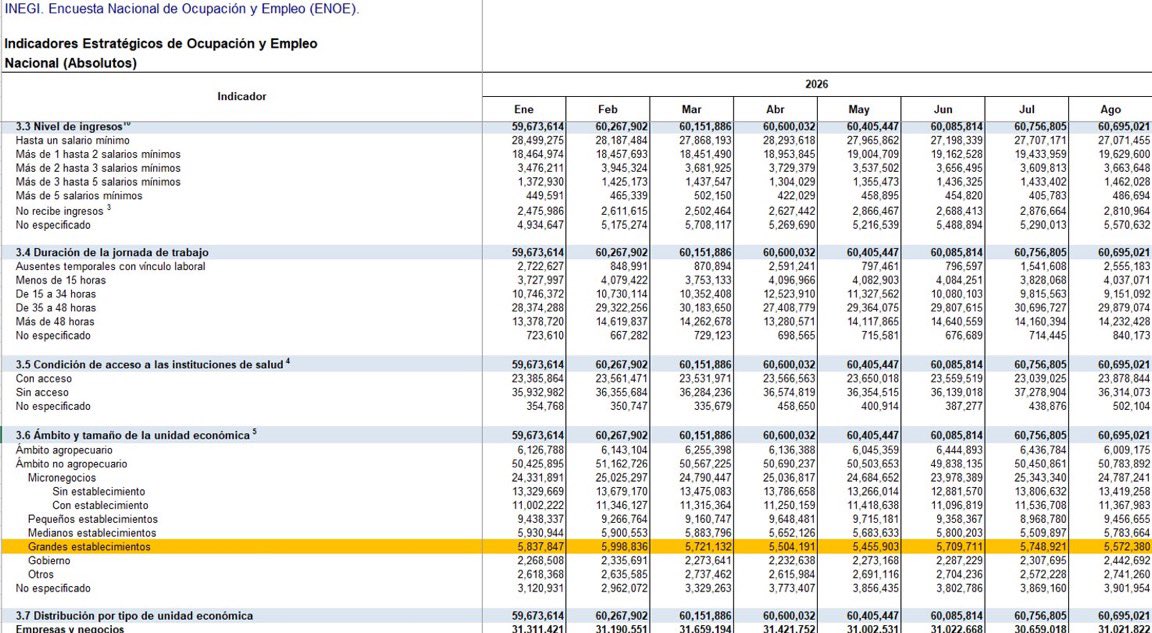Click cell value 458,650
This screenshot has height=633, width=1152.
795,405
